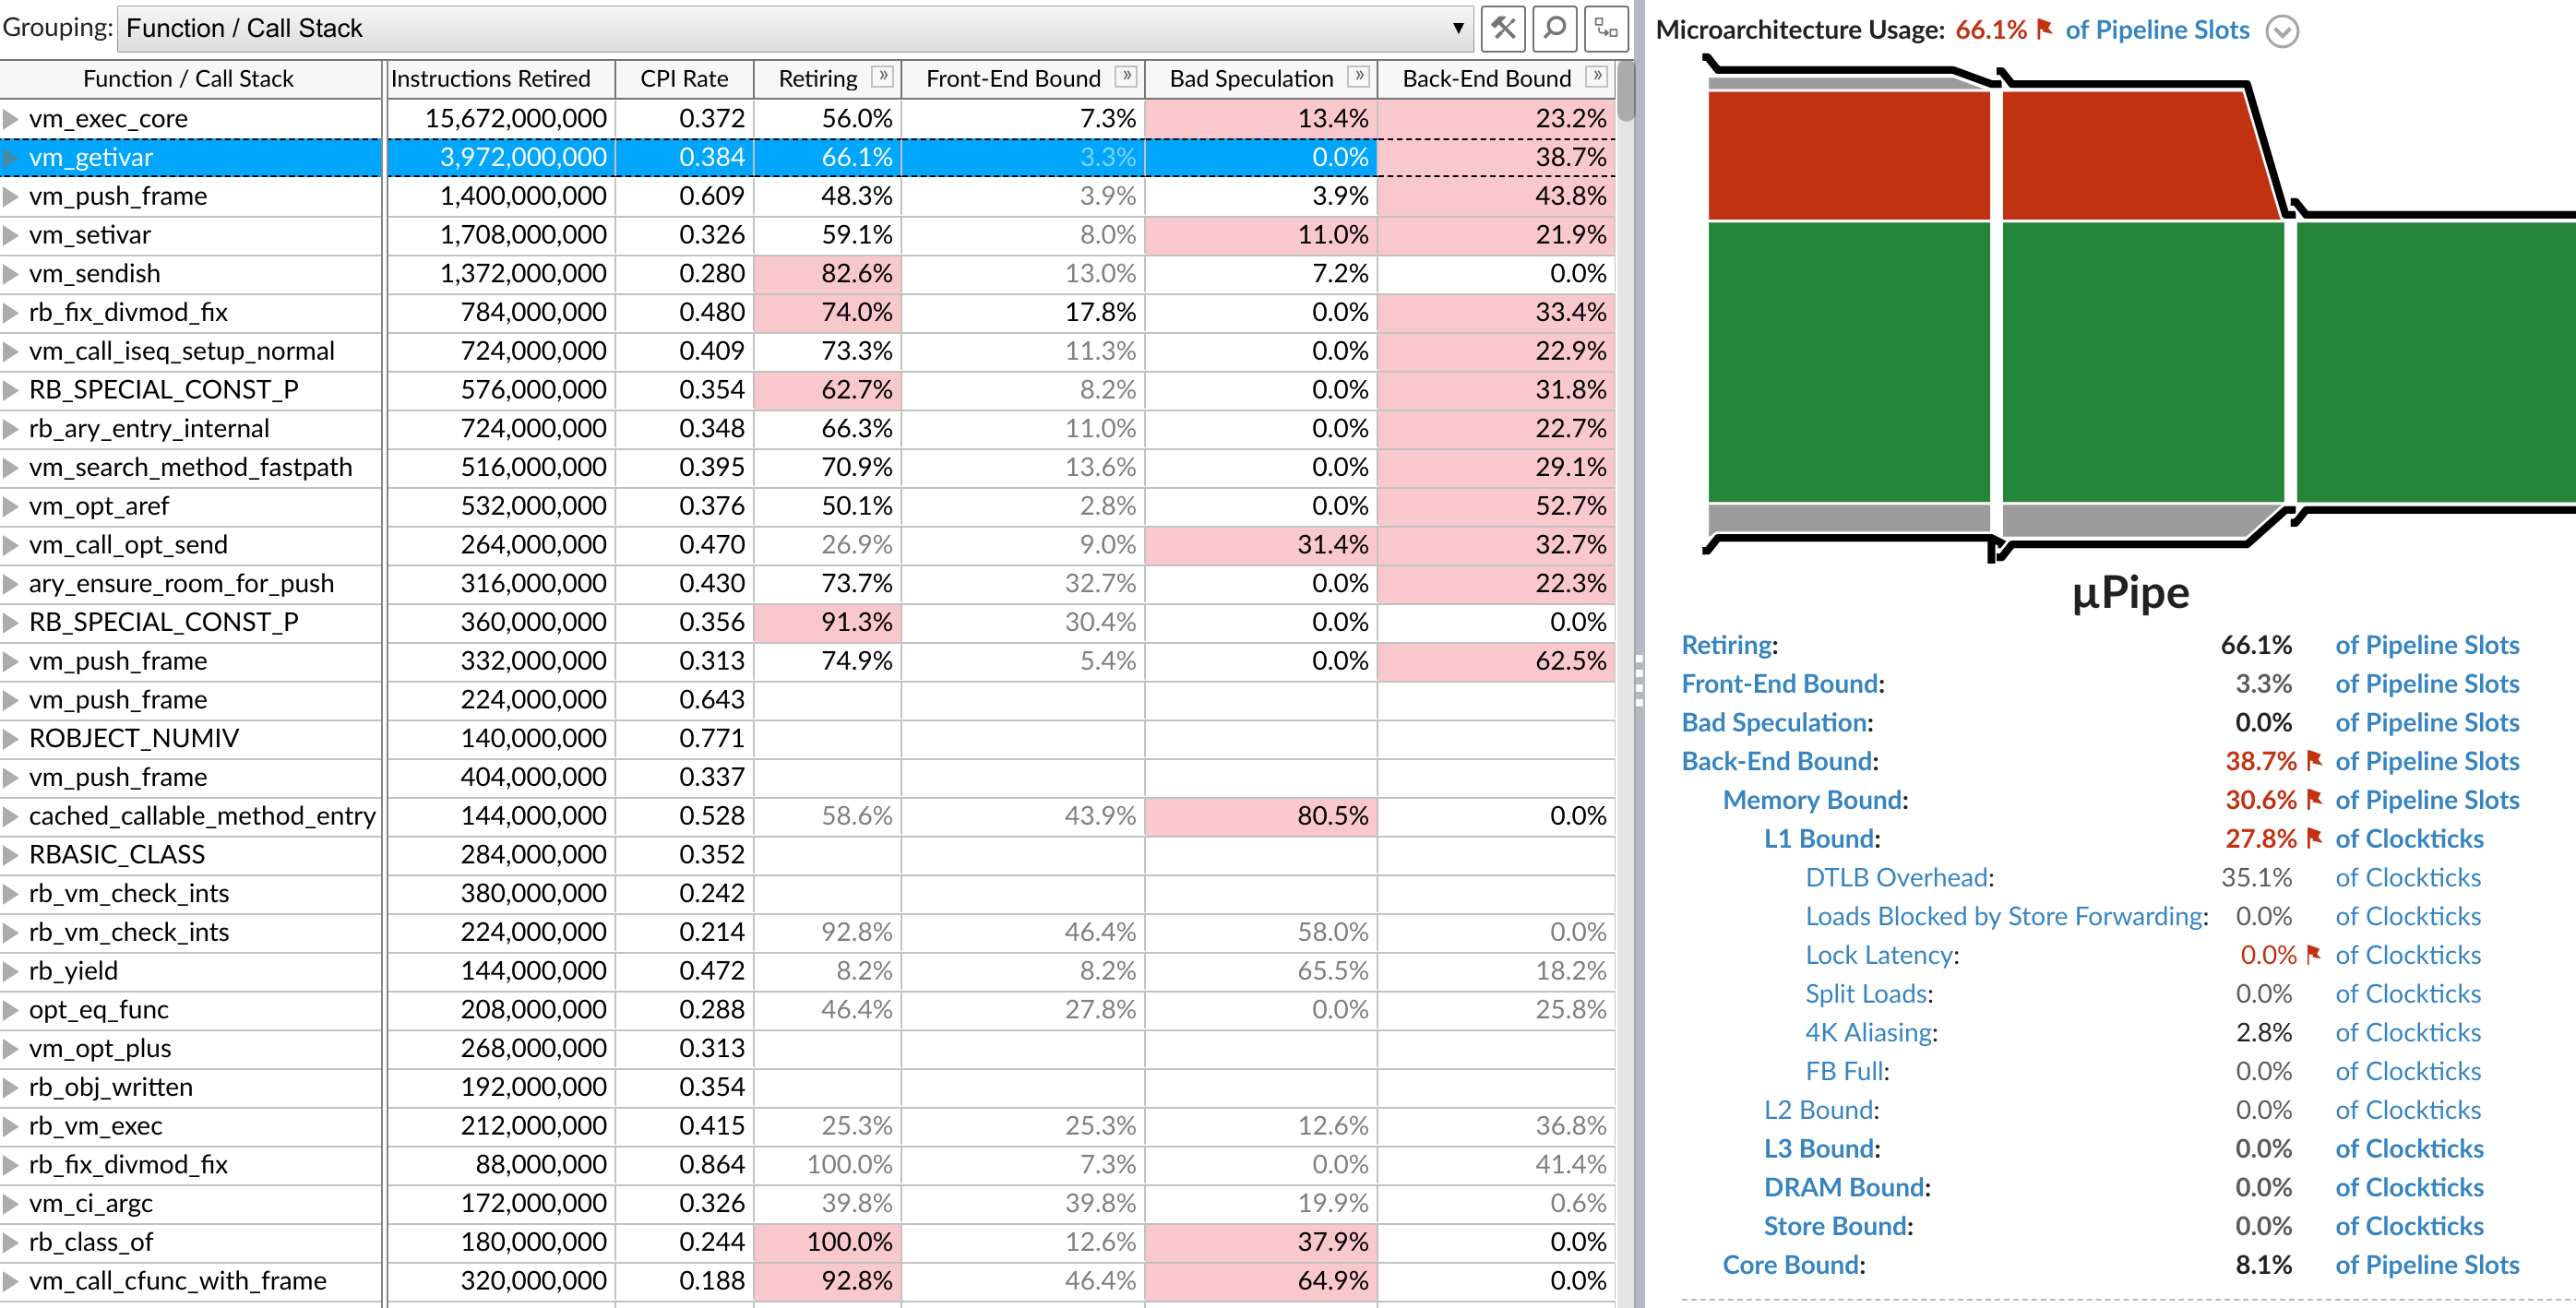2576x1308 pixels.
Task: Open the Grouping combo box
Action: pos(795,28)
